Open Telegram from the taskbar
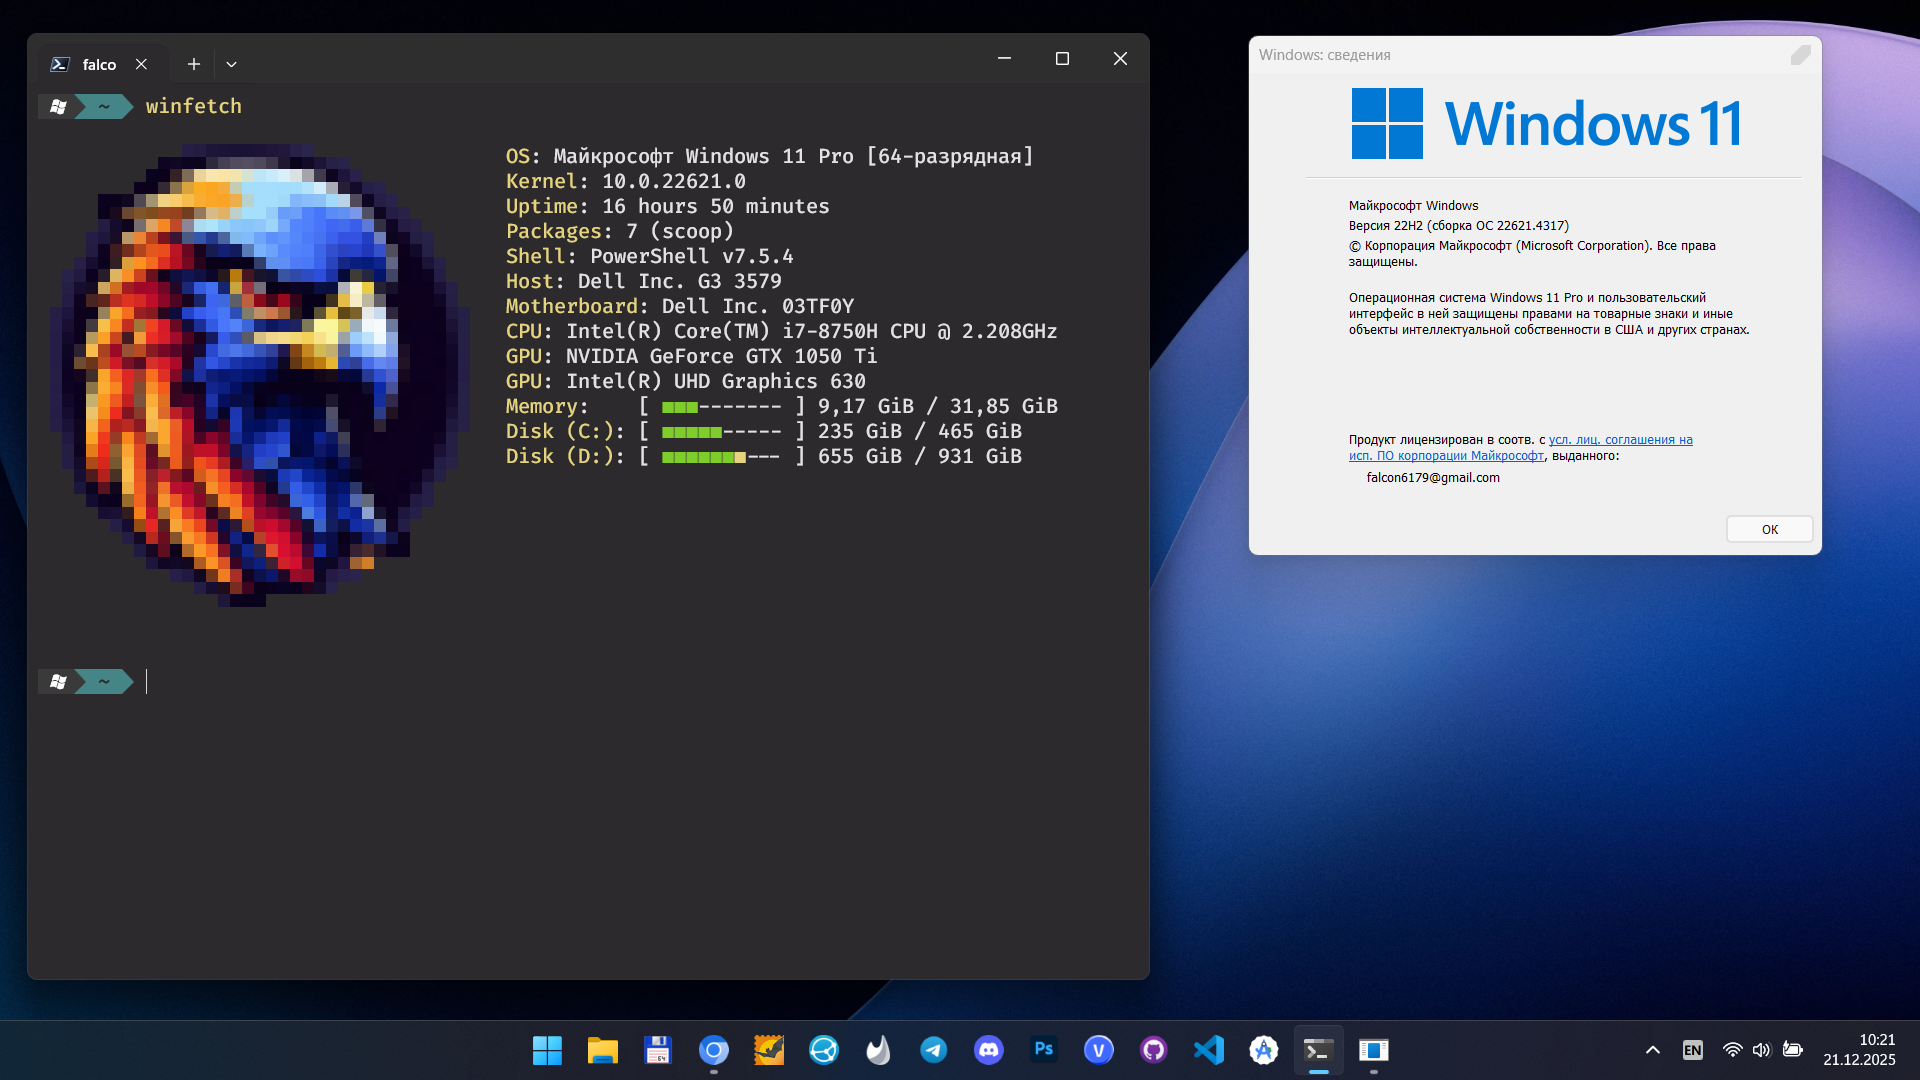 (933, 1050)
